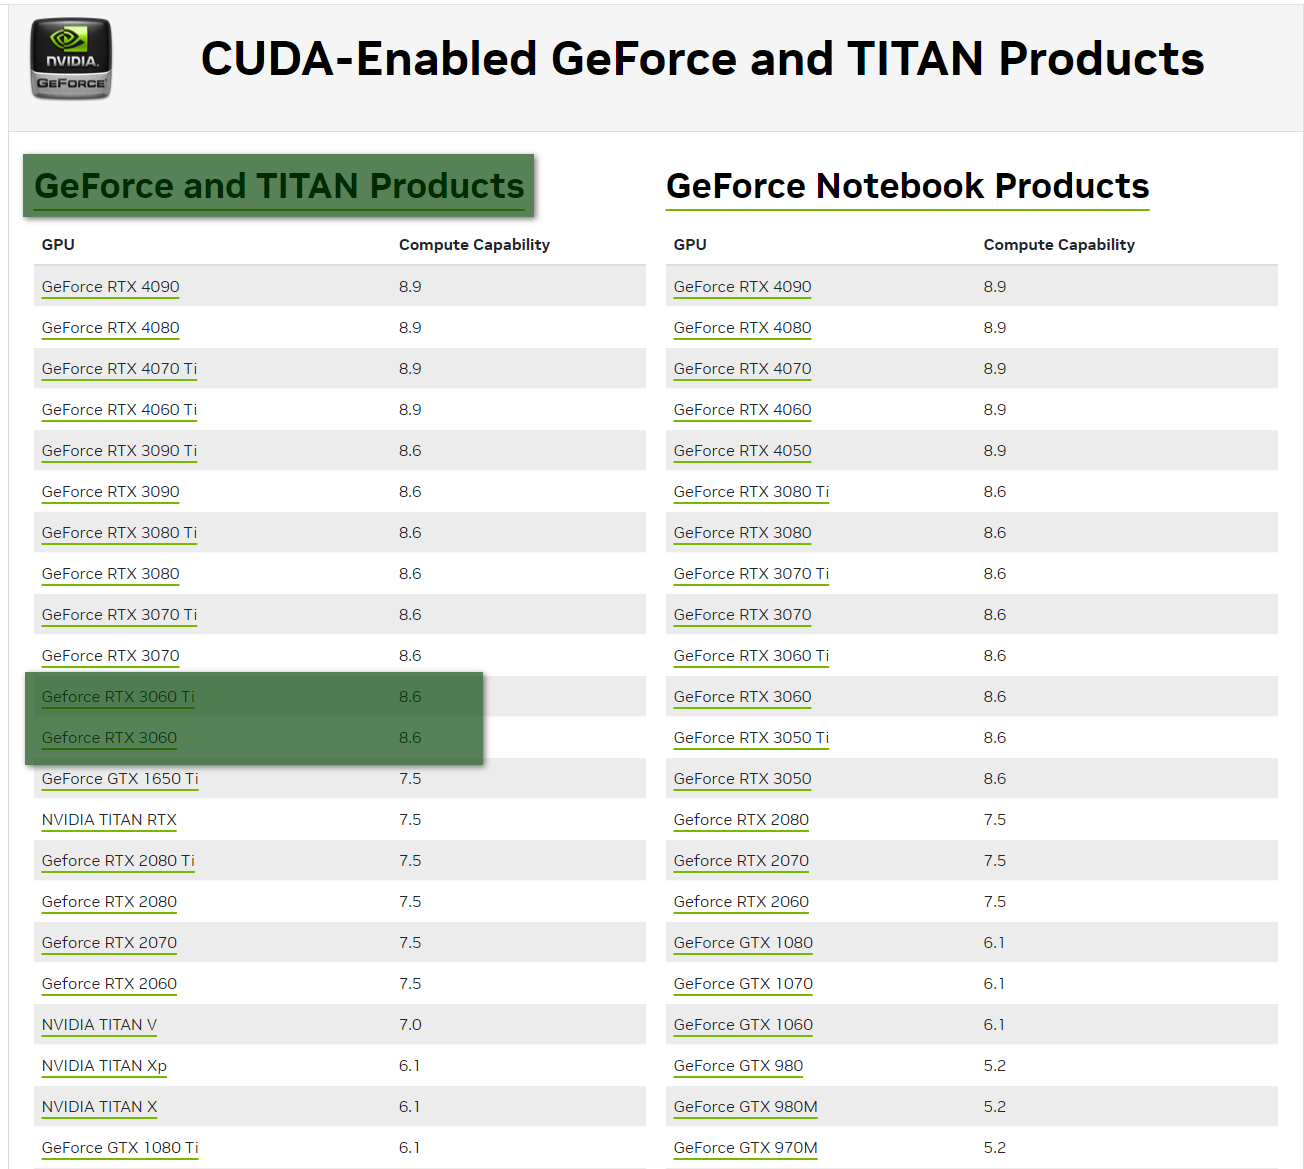Open GeForce RTX 4090 in the Notebook table
Viewport: 1304px width, 1169px height.
742,287
